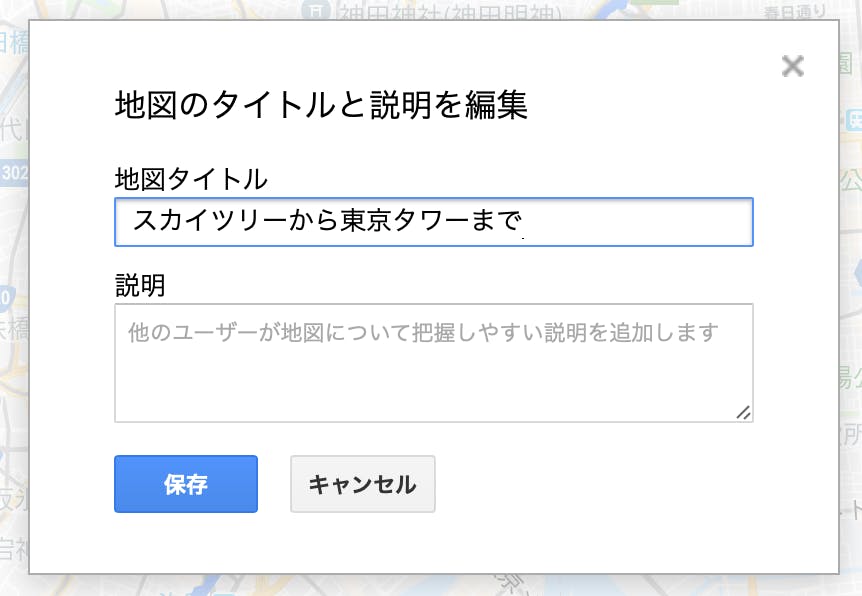This screenshot has height=596, width=862.
Task: Click the green 園 park label at top right
Action: pyautogui.click(x=846, y=63)
